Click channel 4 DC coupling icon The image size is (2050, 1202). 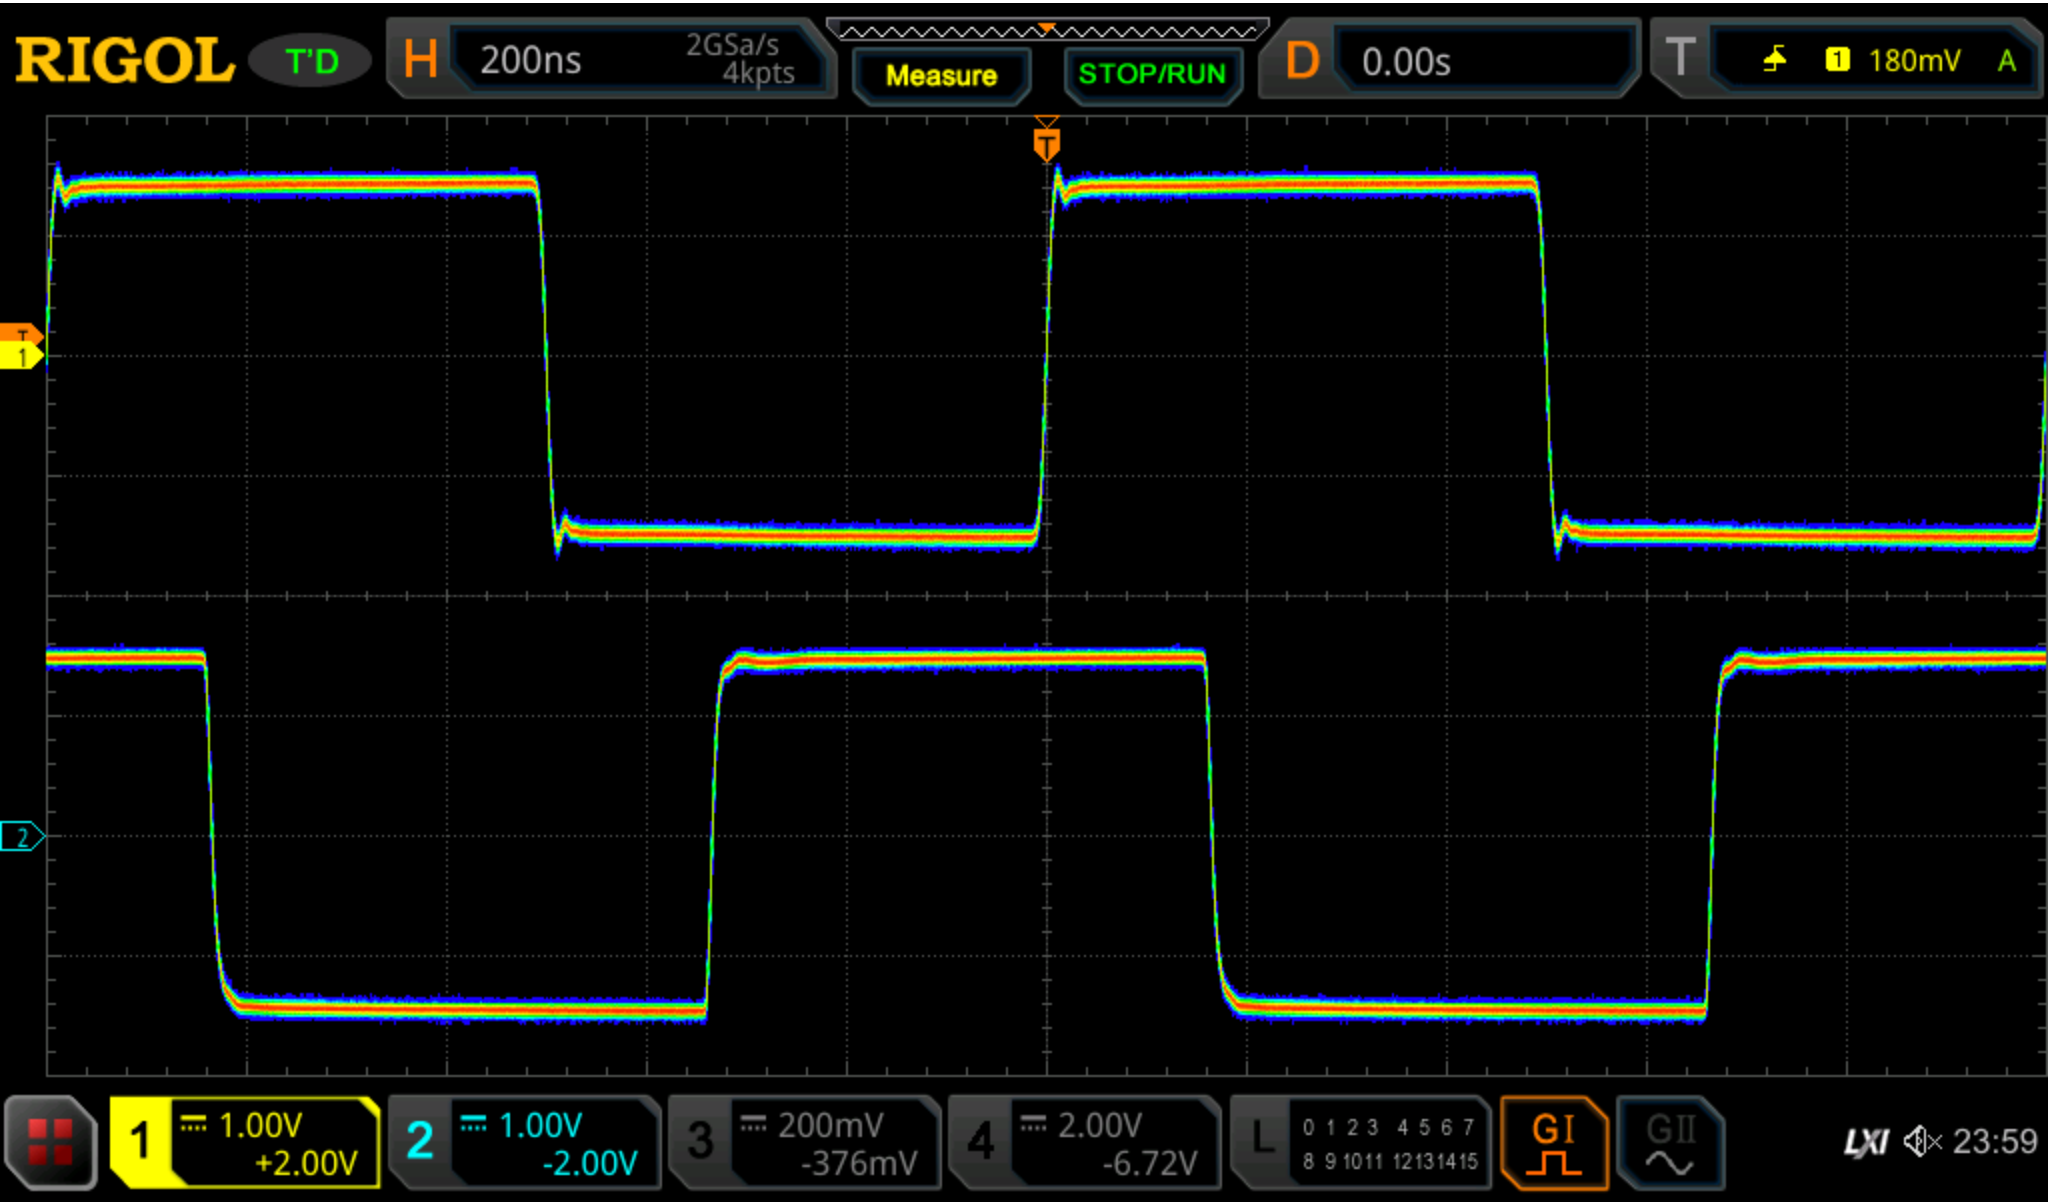(1033, 1124)
